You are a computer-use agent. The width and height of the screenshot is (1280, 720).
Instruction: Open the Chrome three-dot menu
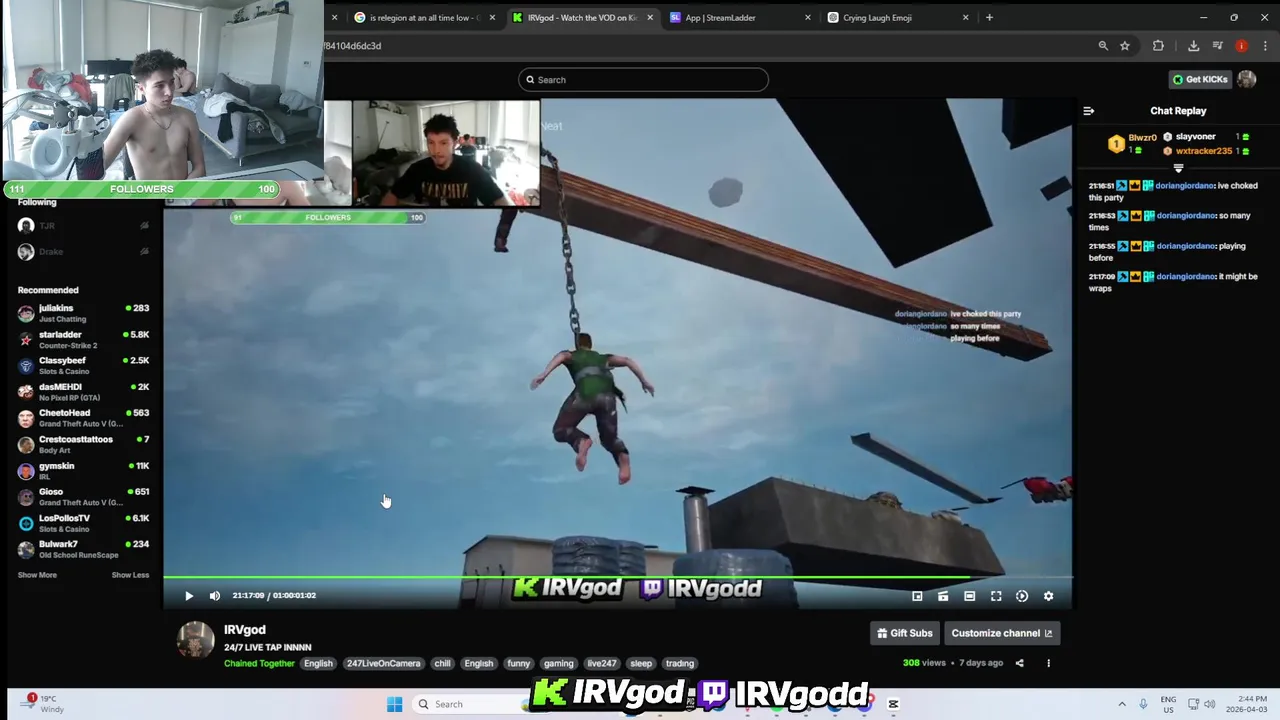pos(1266,46)
